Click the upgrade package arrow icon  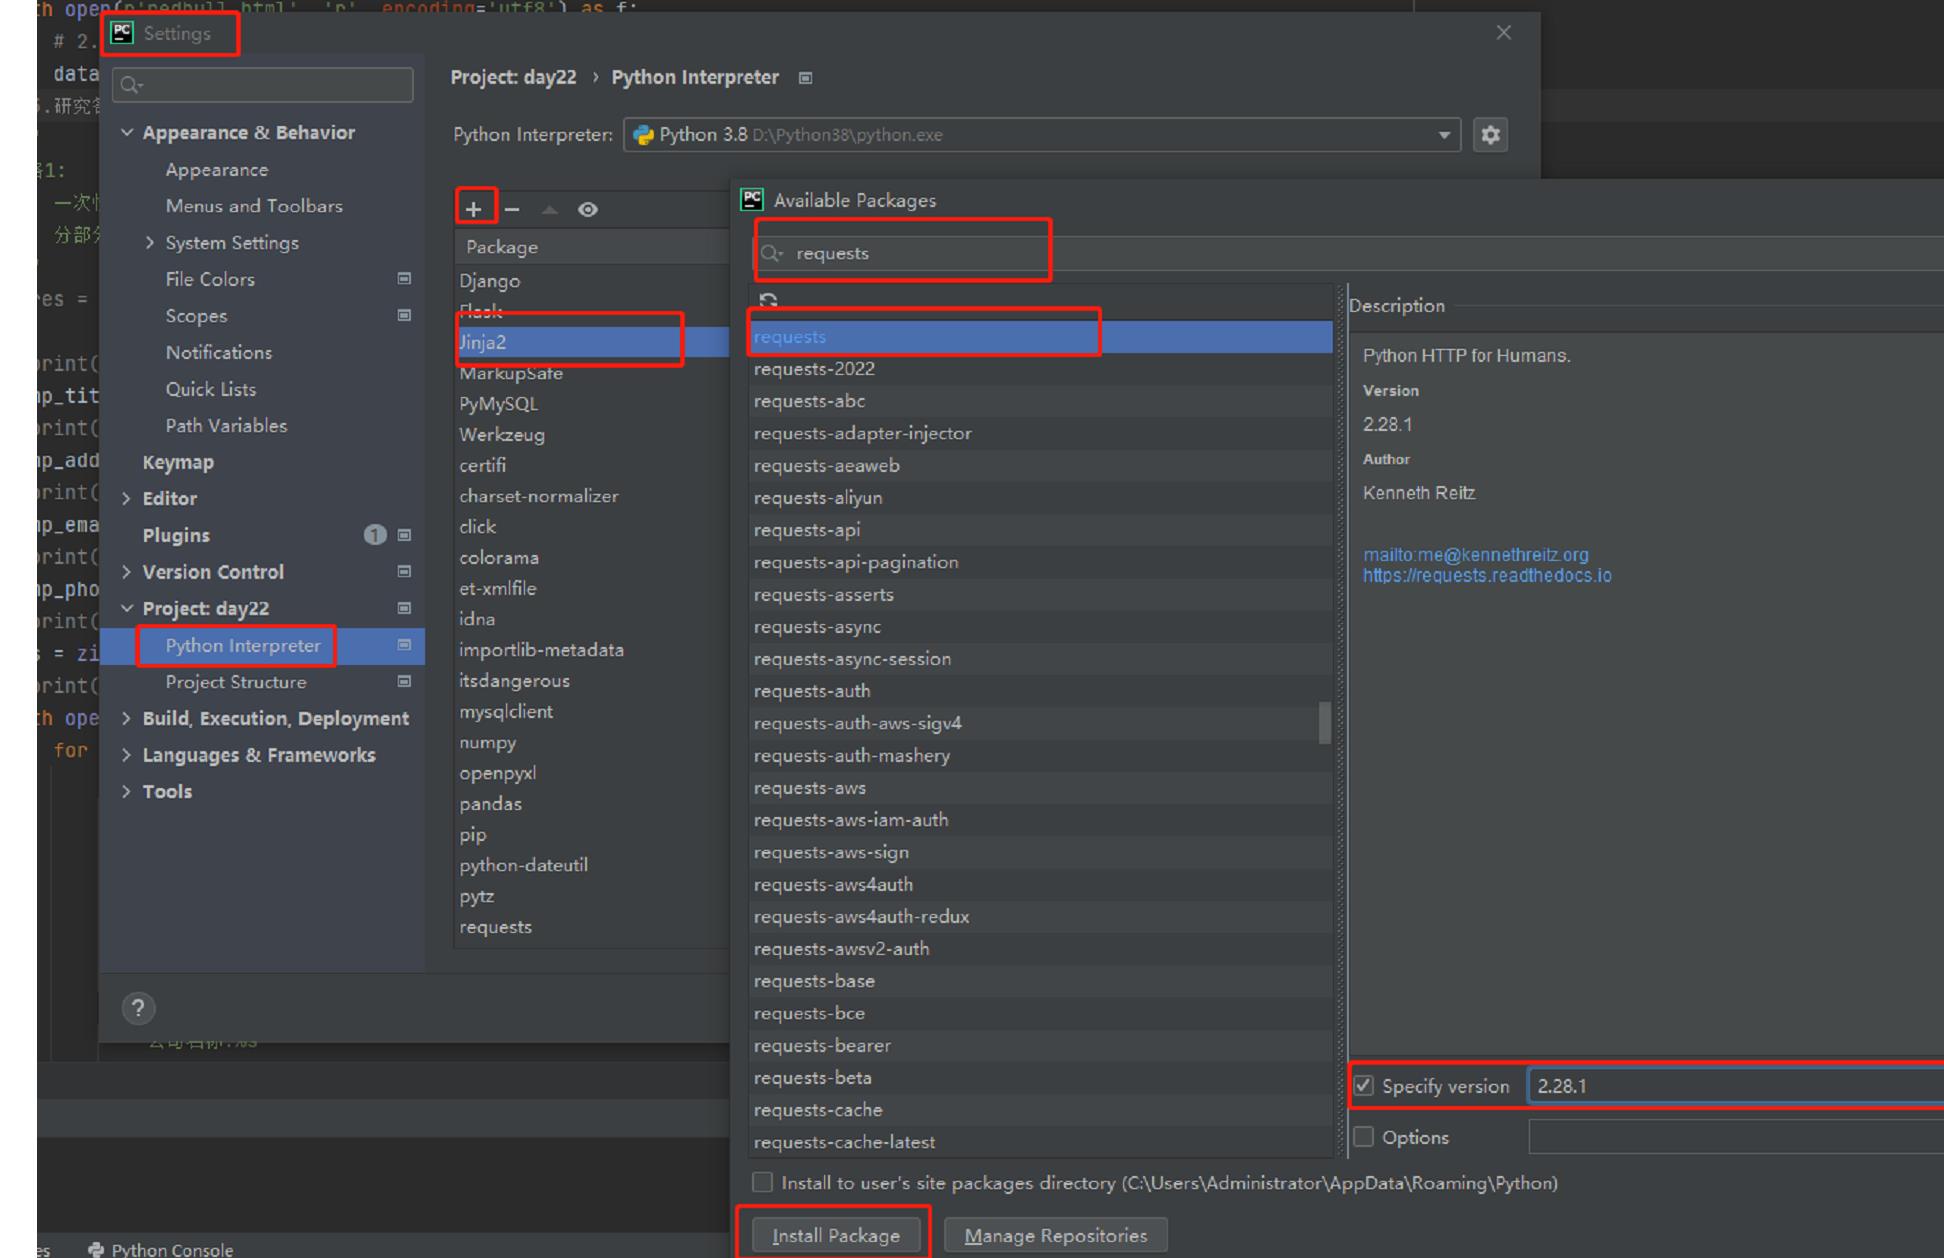[550, 209]
